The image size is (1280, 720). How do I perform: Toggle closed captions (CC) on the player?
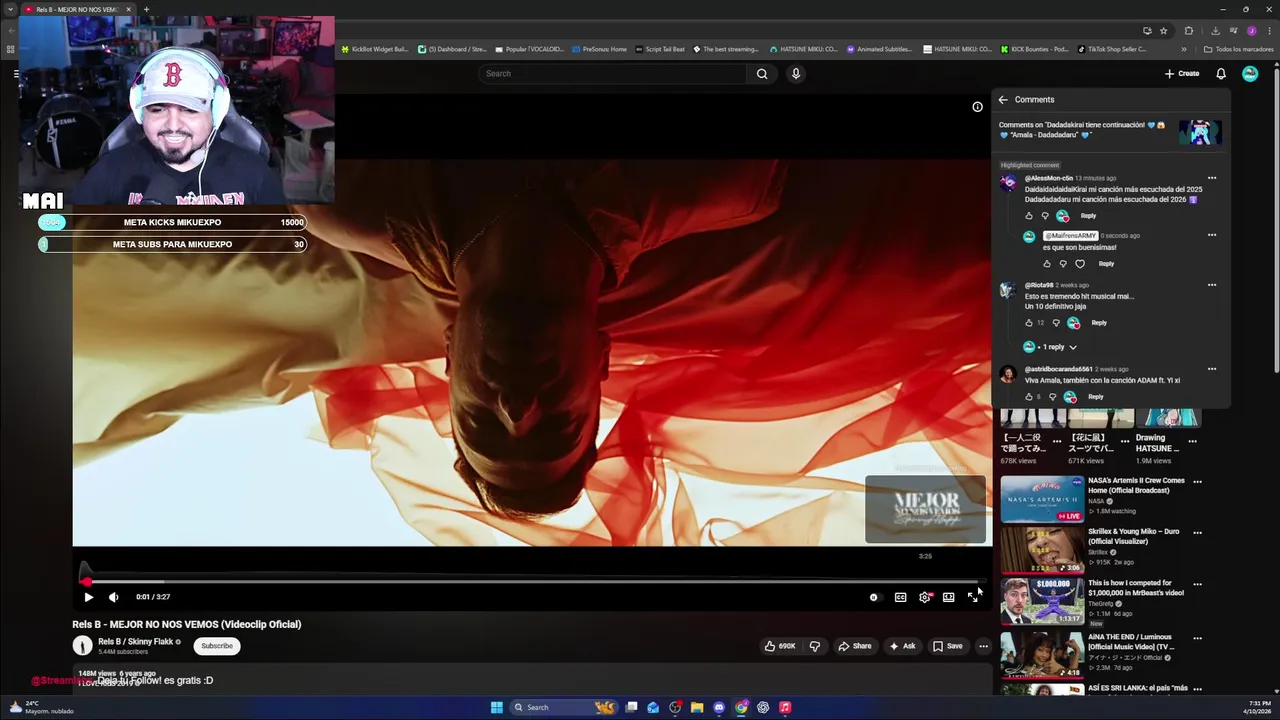(x=900, y=597)
